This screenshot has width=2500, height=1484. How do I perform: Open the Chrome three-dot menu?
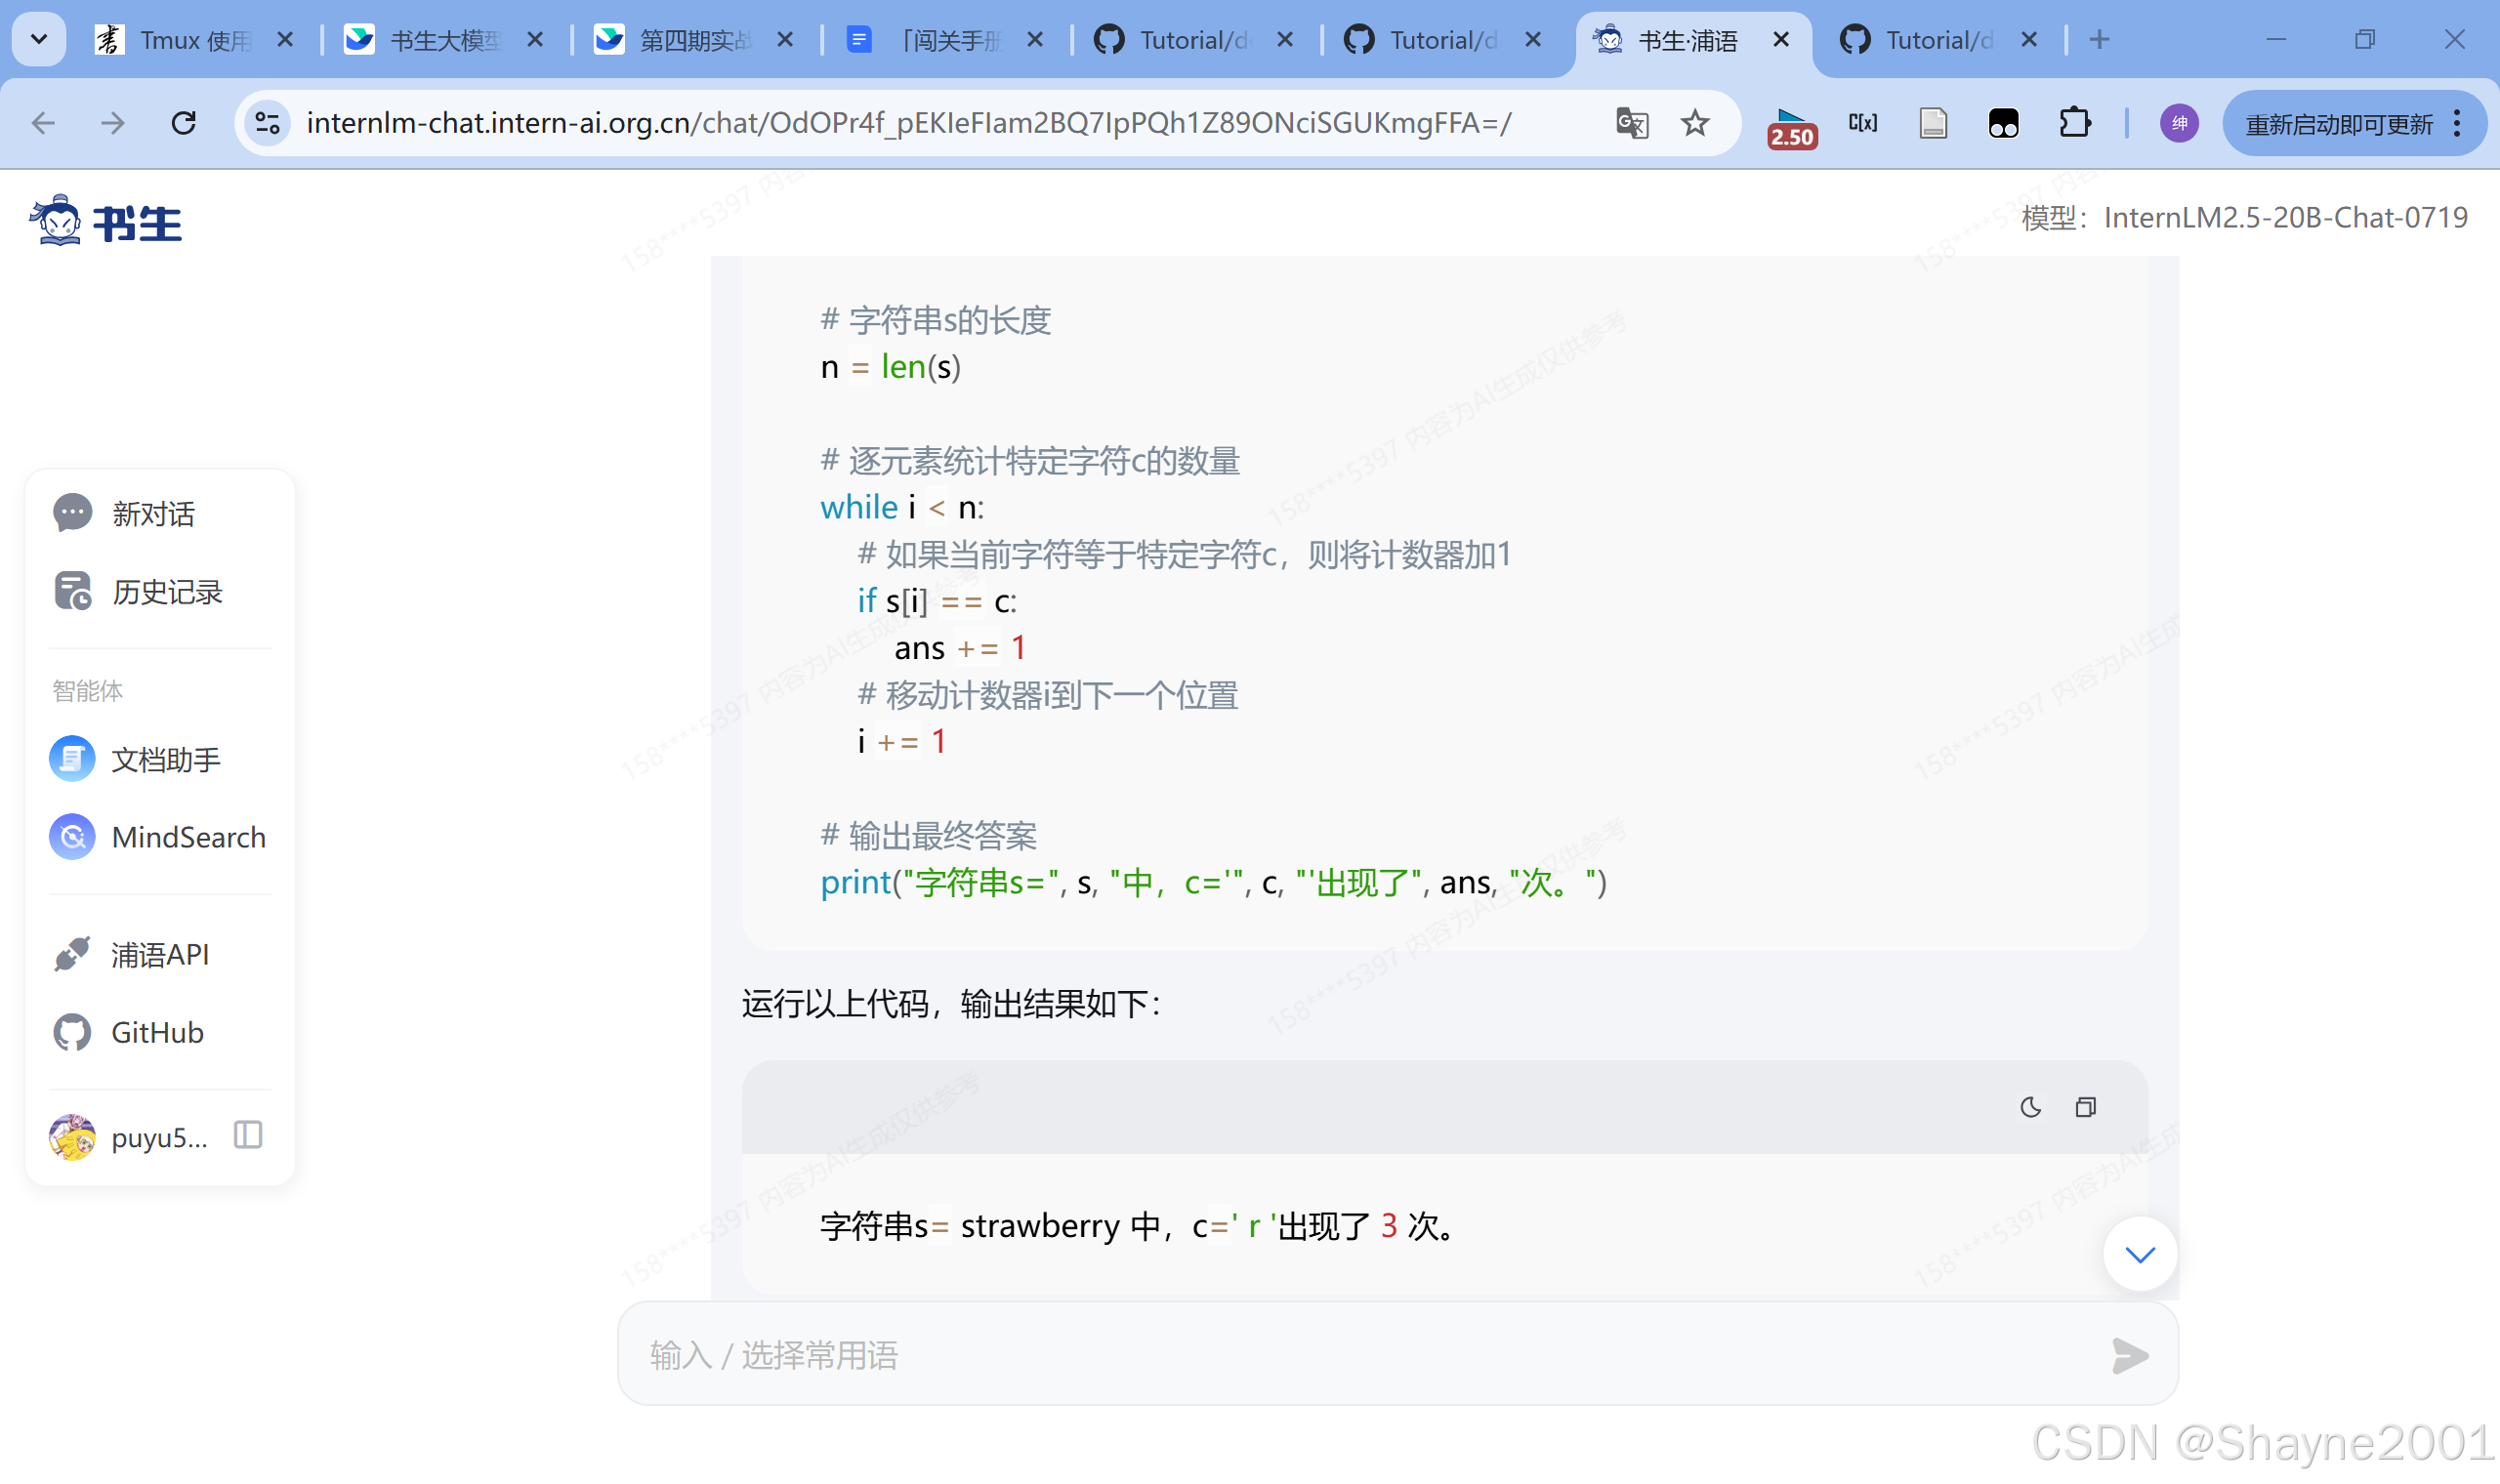(2459, 123)
